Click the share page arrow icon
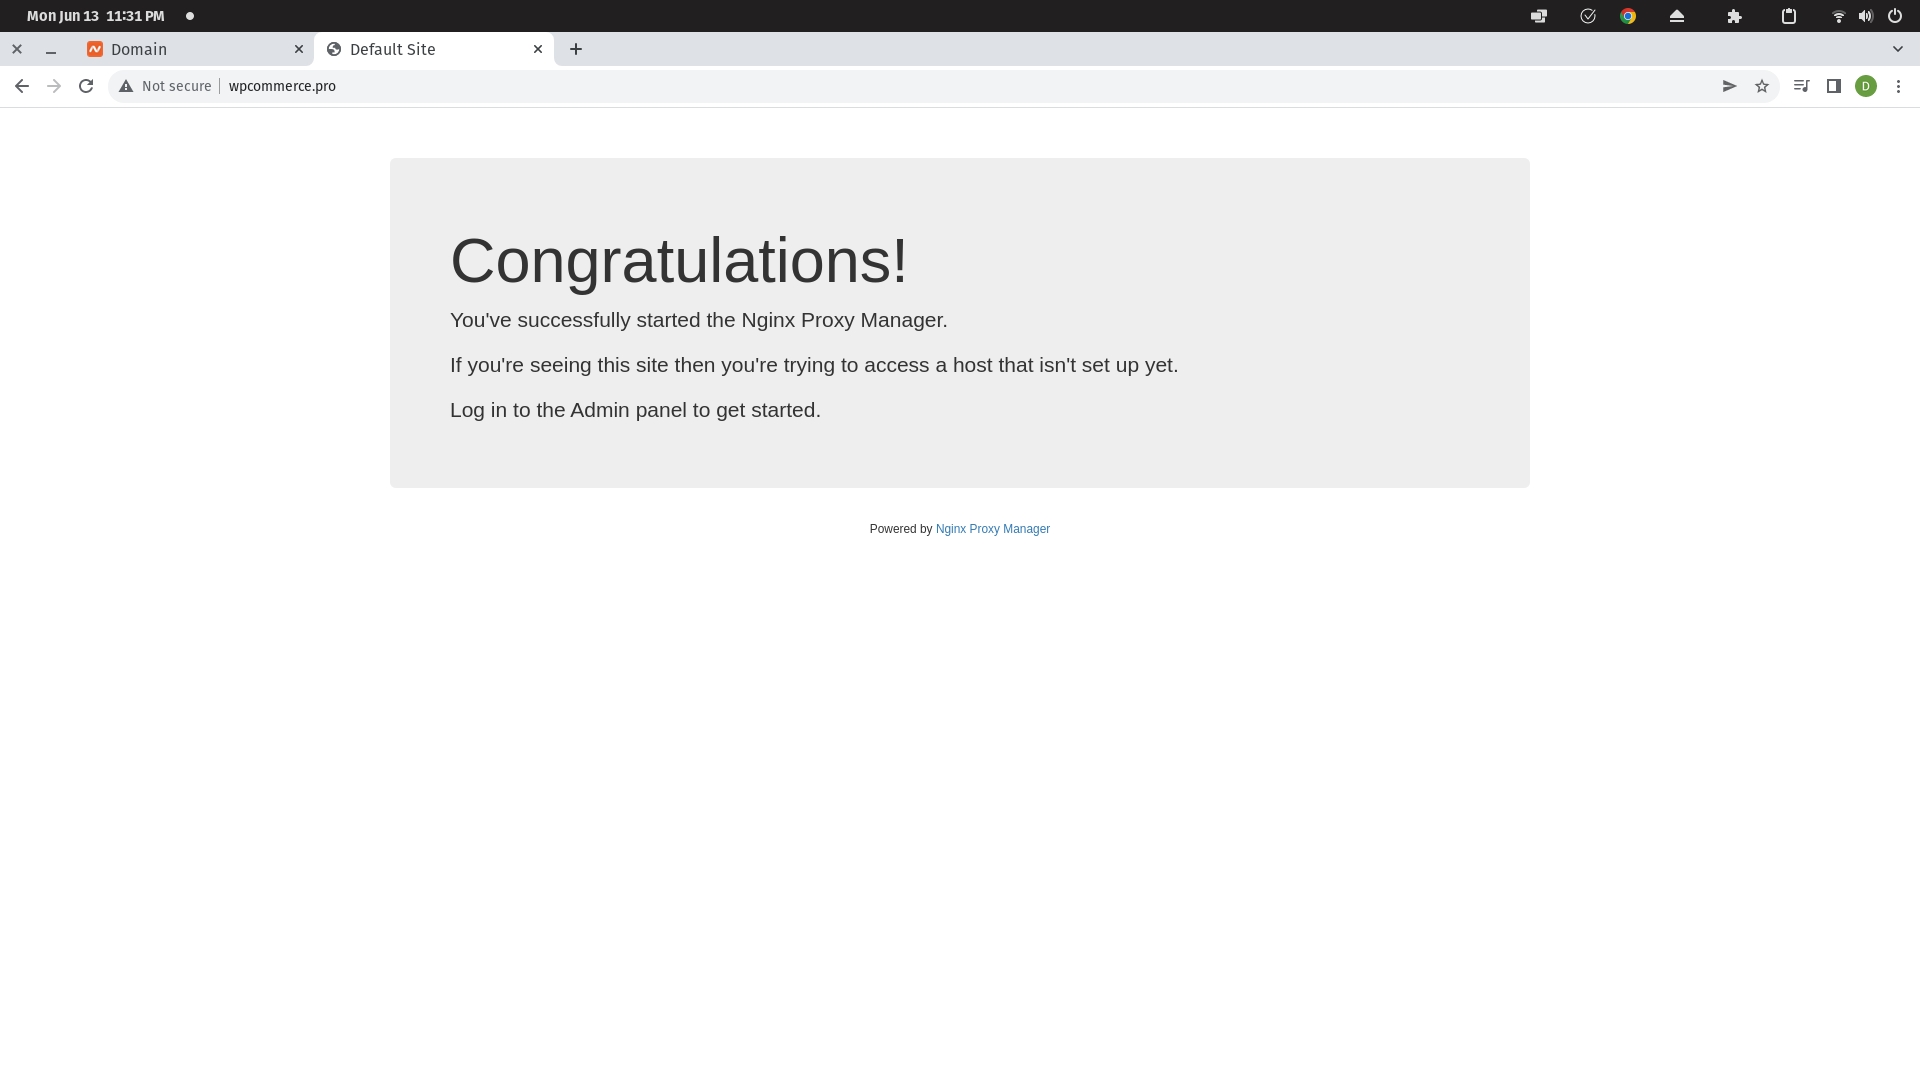 [1729, 86]
